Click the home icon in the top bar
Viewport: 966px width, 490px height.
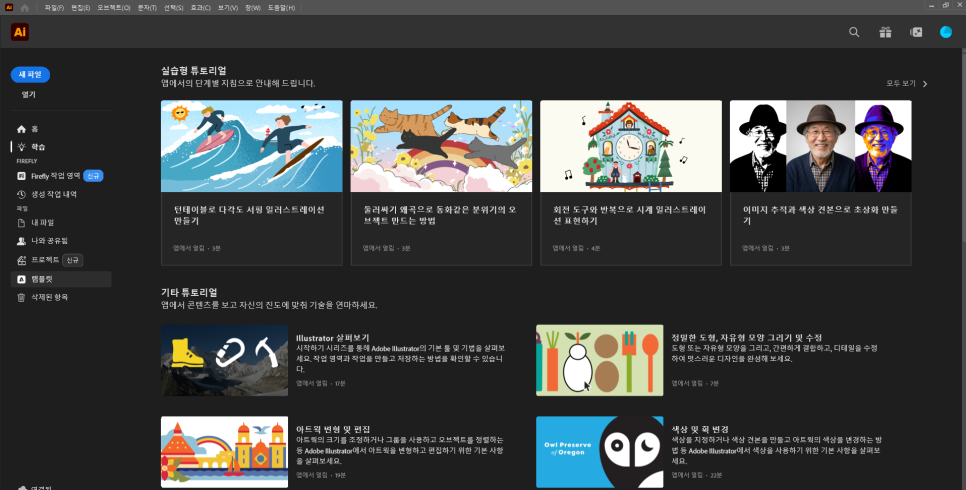point(25,8)
